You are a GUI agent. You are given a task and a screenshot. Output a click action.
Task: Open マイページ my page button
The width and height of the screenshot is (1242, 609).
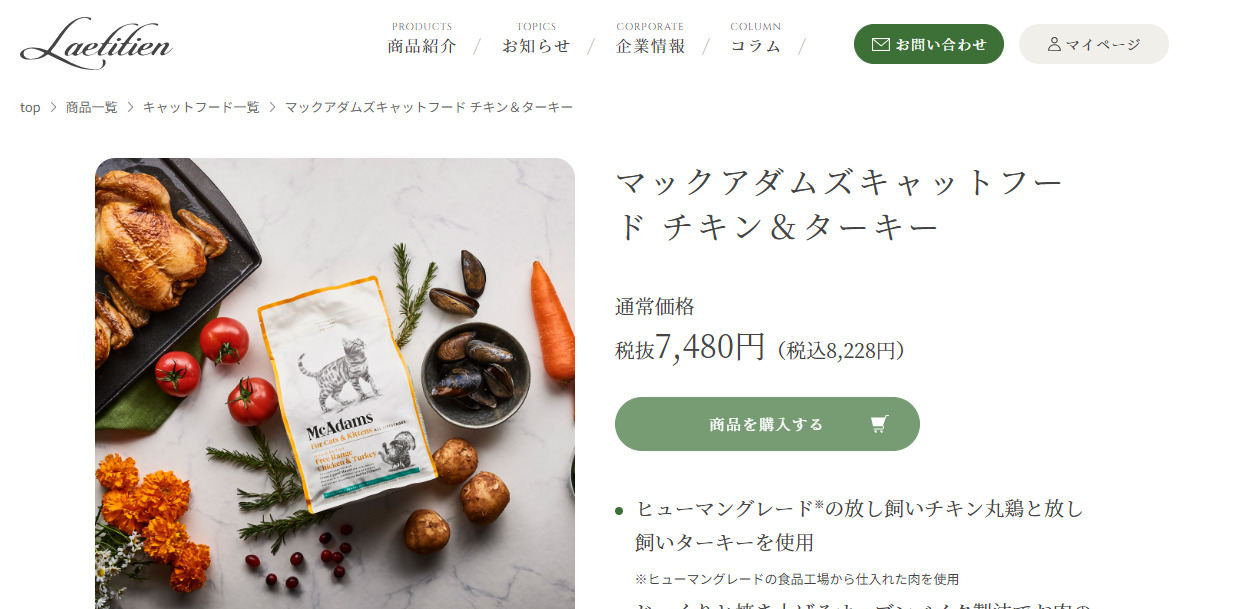tap(1094, 44)
